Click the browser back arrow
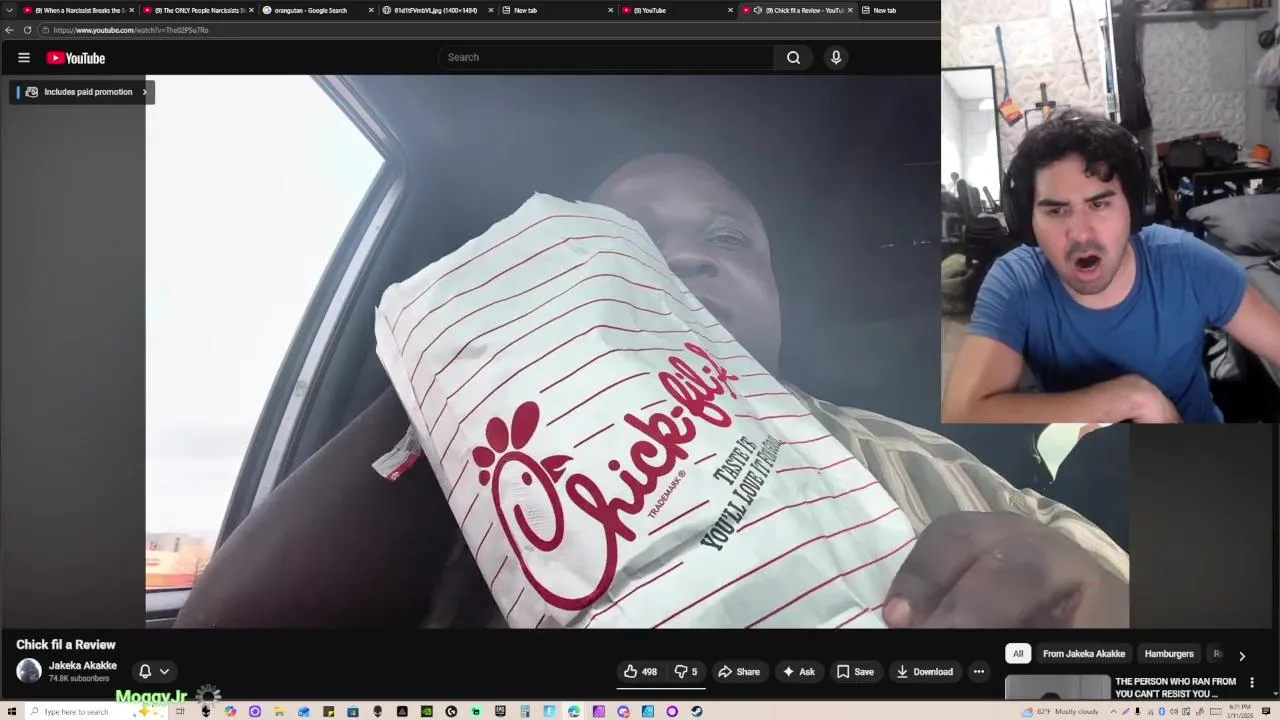Screen dimensions: 1280x720 coord(10,30)
